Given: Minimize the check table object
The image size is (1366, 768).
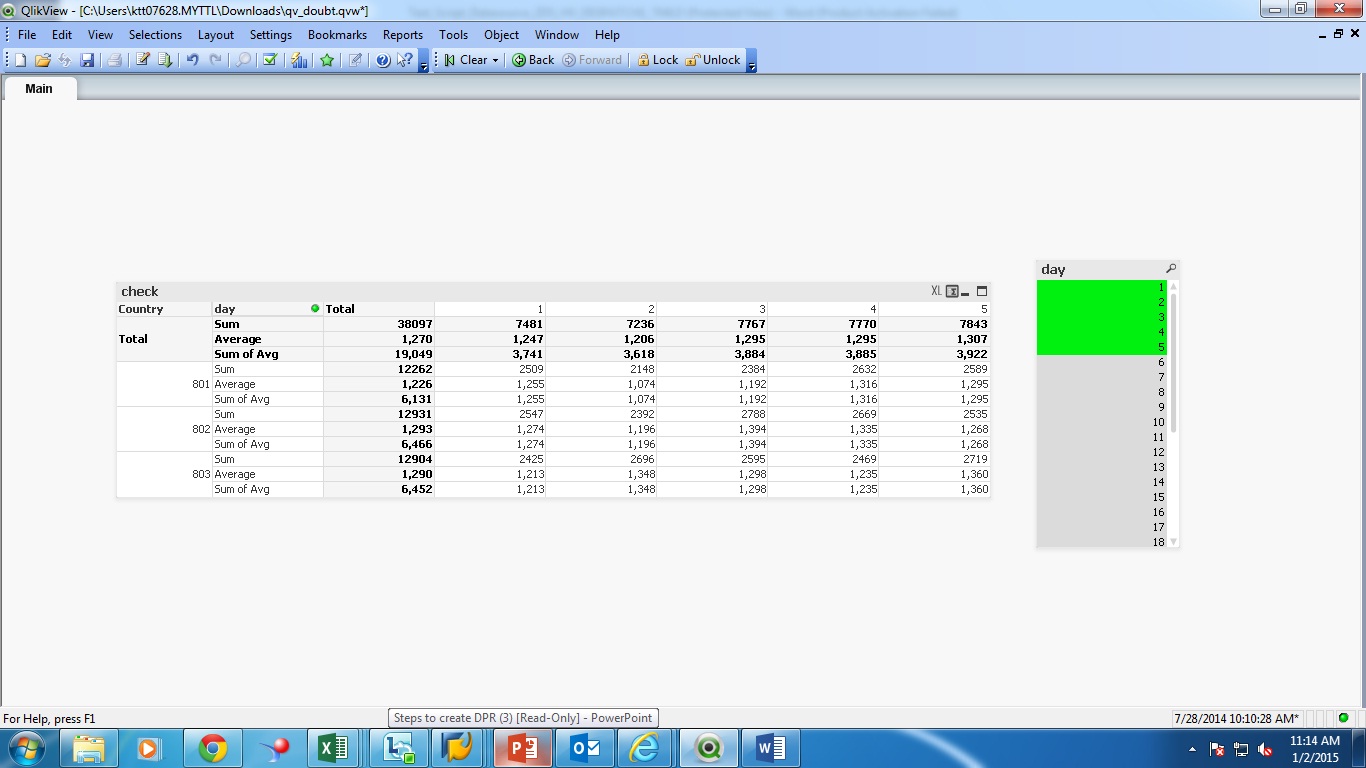Looking at the screenshot, I should coord(966,292).
